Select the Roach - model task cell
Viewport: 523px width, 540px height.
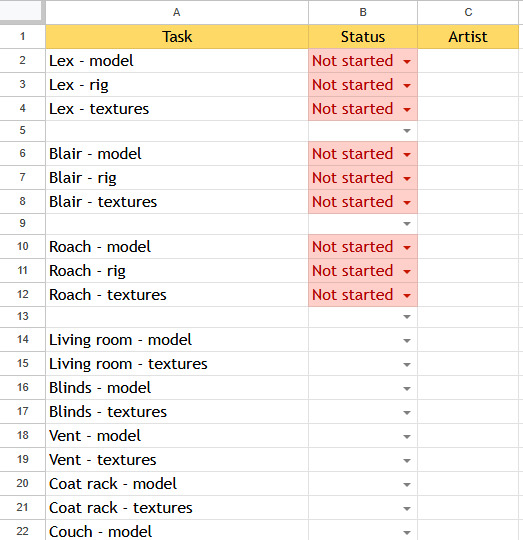[x=177, y=247]
